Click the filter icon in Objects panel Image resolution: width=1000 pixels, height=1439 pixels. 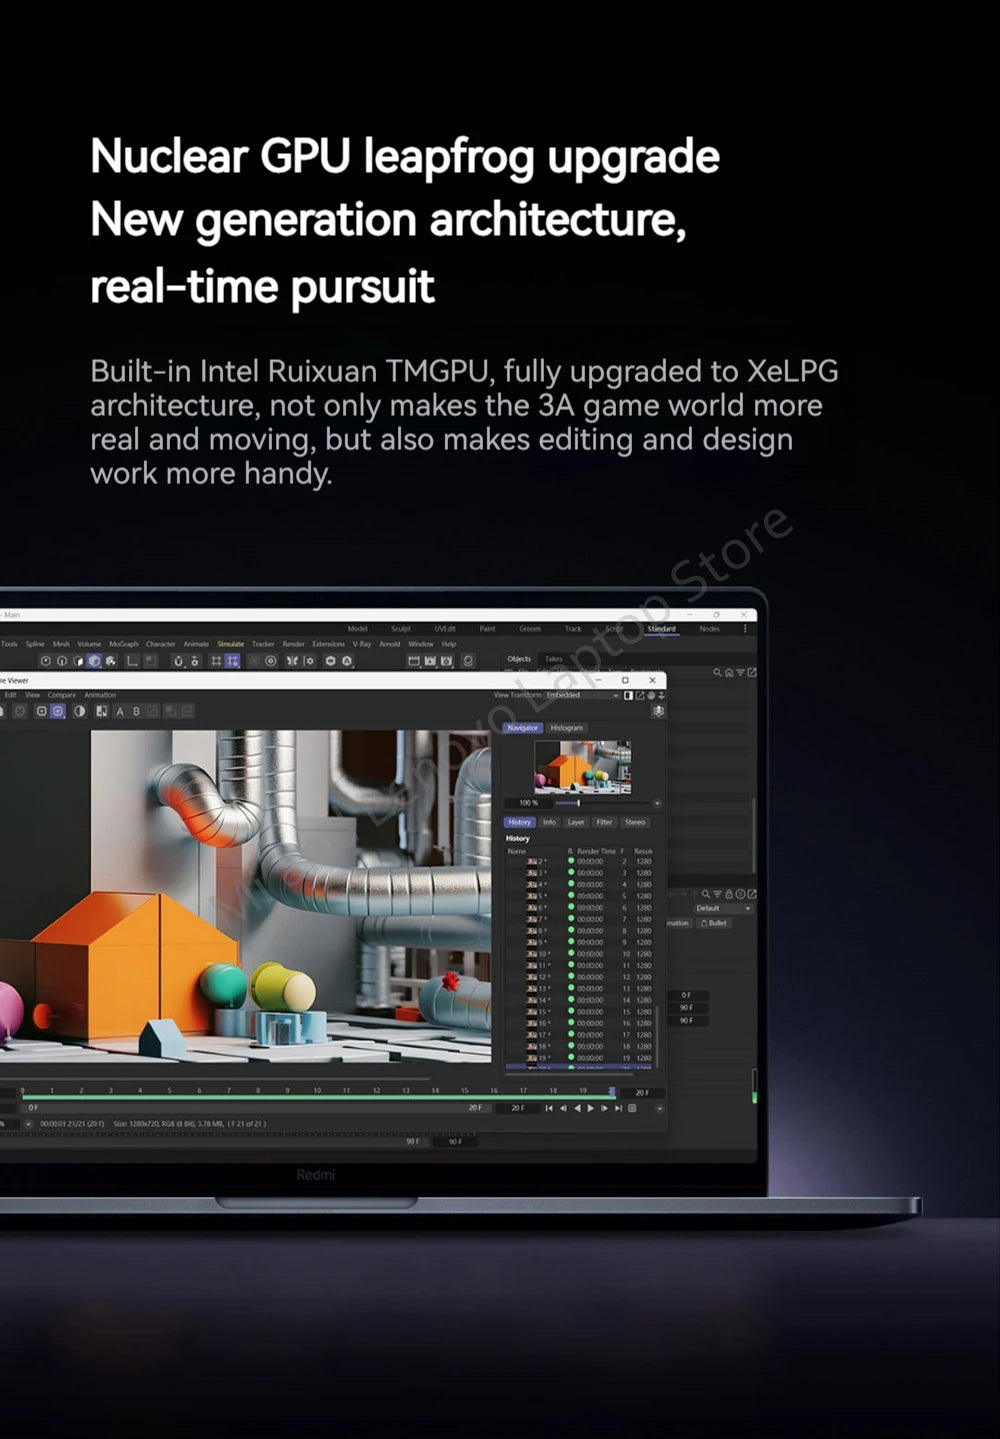pos(740,673)
